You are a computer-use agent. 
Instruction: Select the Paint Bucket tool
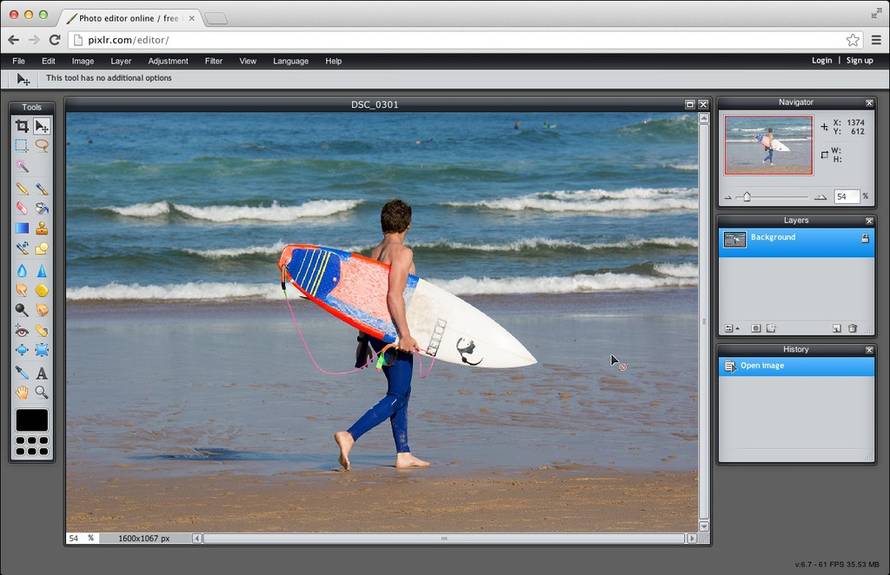click(x=41, y=208)
